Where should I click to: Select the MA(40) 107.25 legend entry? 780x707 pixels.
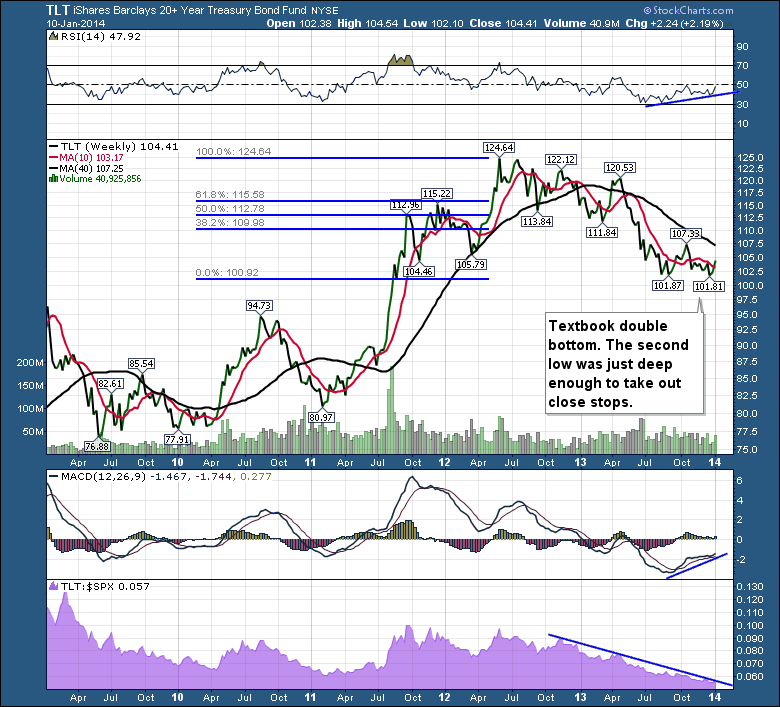tap(91, 168)
